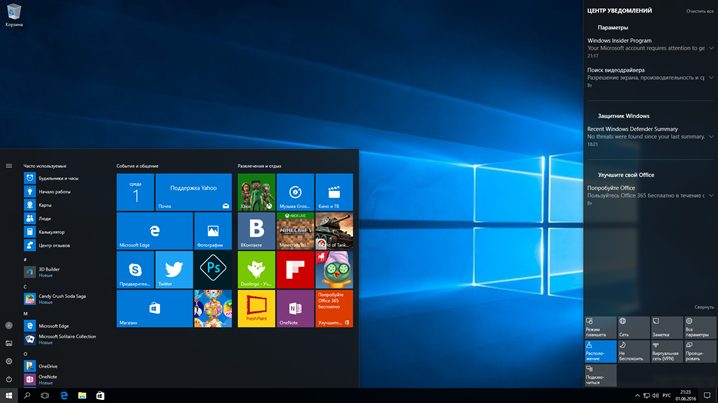Open the Фотографии tile
Screen dimensions: 718x403
pos(213,231)
